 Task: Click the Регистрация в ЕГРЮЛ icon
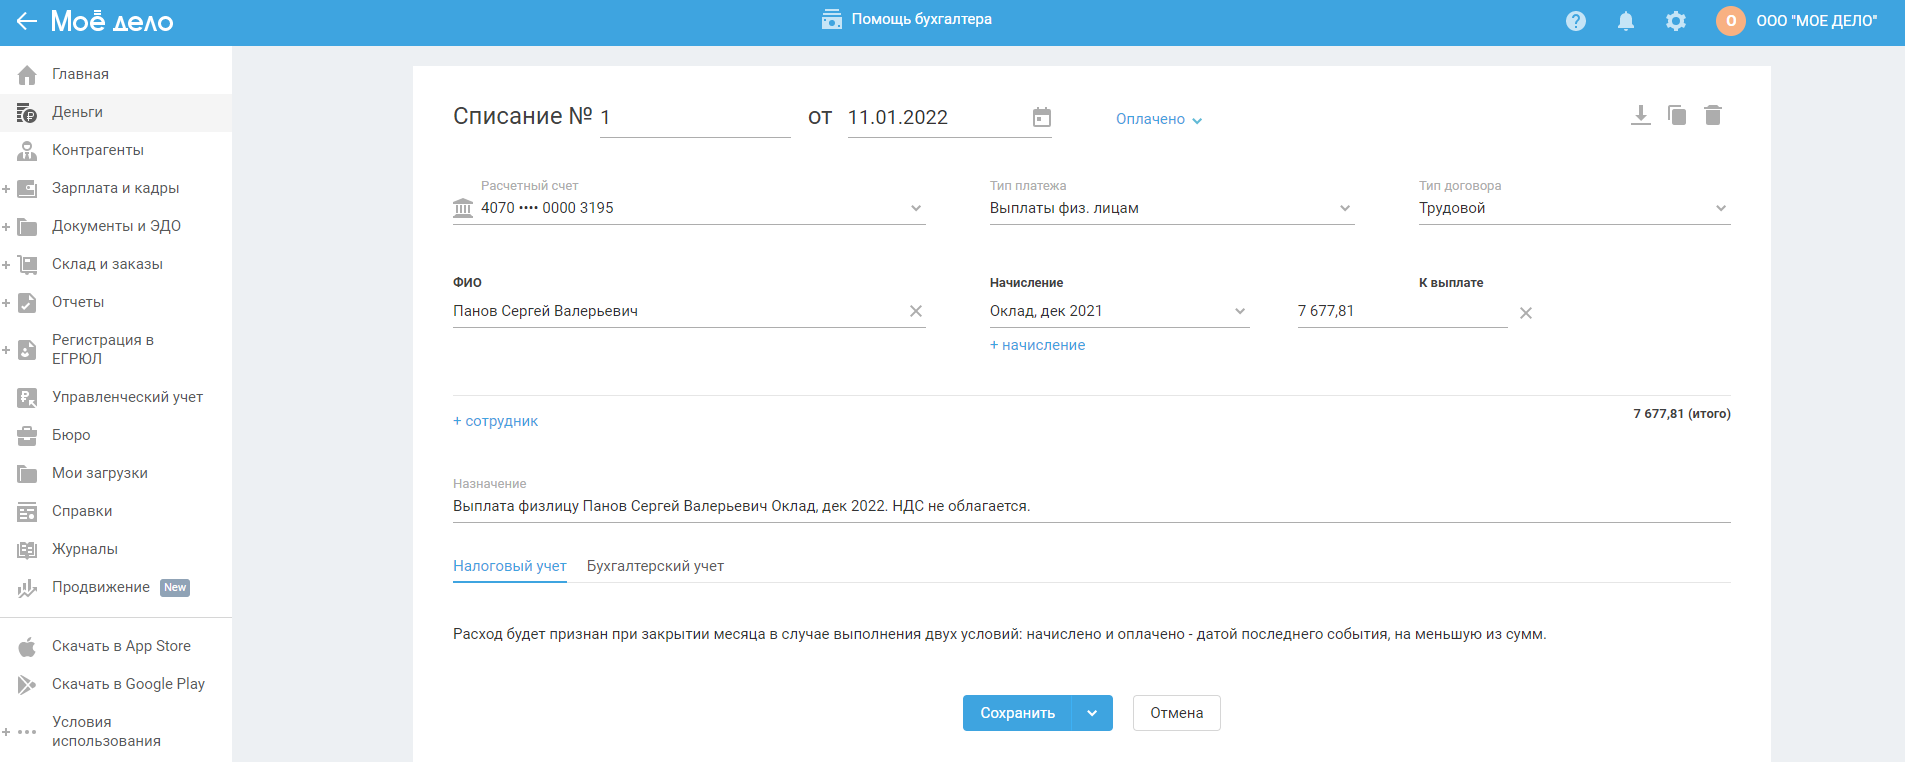[27, 350]
